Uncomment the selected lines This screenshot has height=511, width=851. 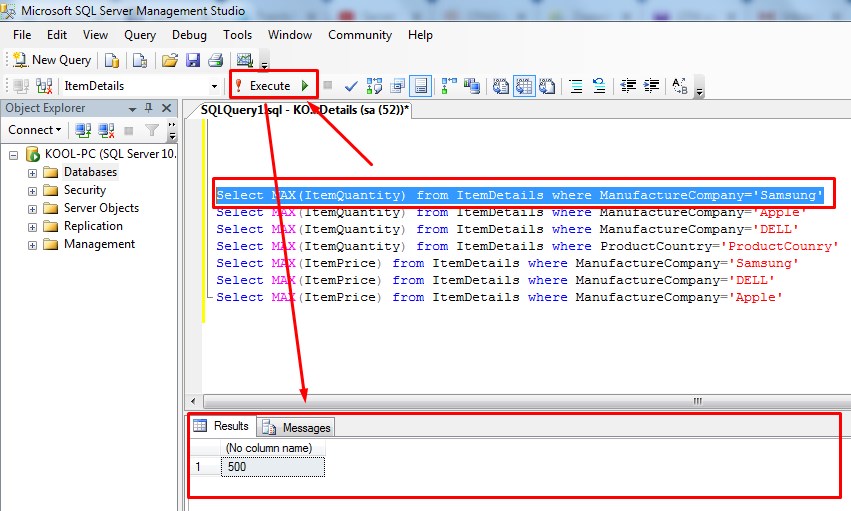pos(599,86)
